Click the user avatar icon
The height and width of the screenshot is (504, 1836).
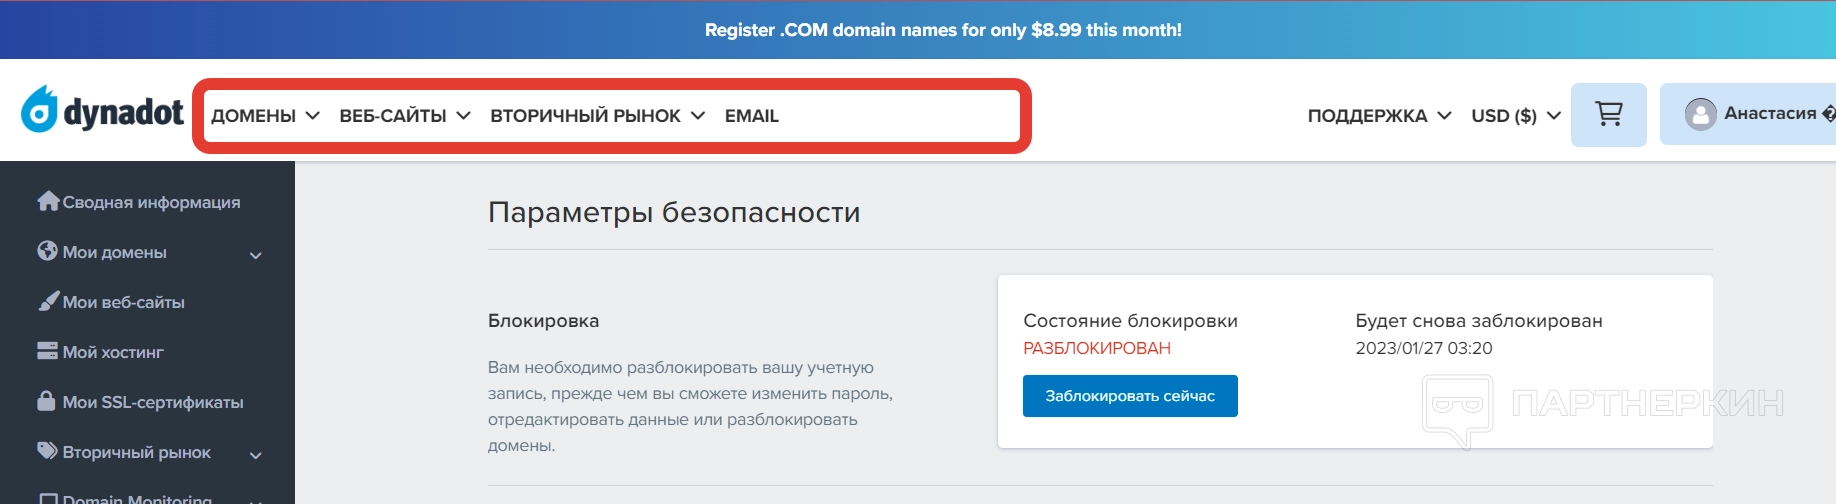[1700, 114]
